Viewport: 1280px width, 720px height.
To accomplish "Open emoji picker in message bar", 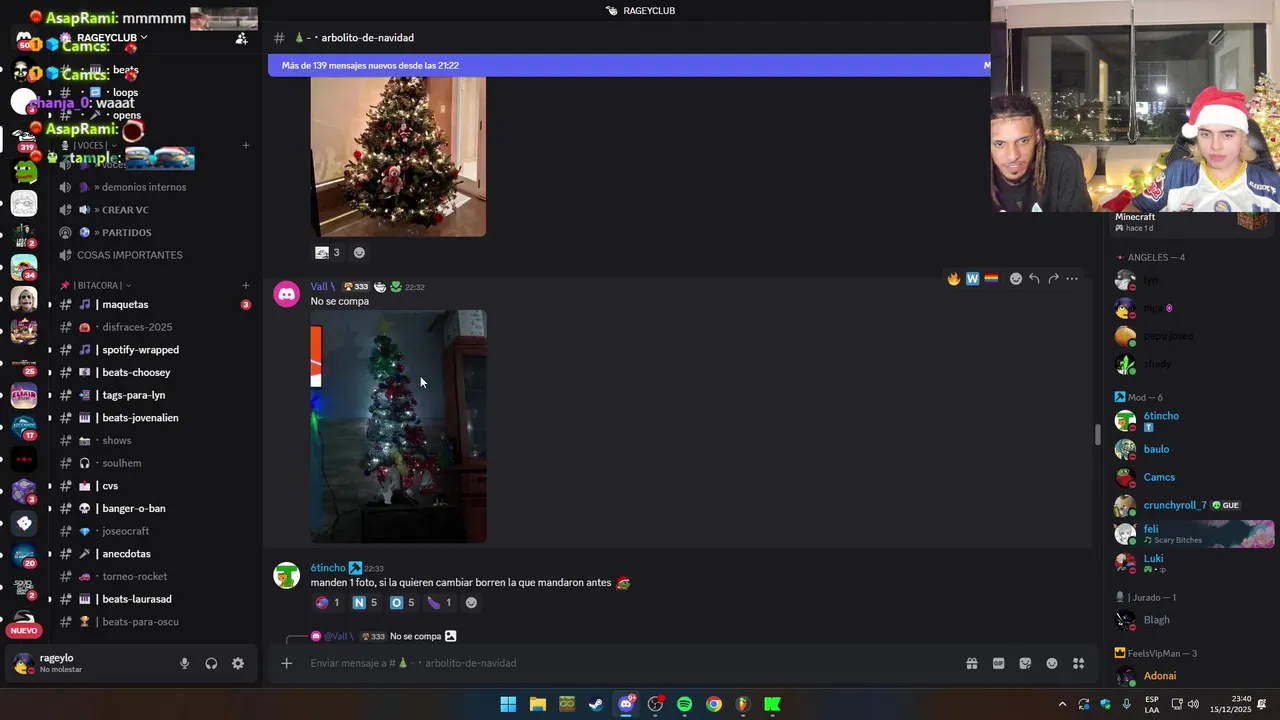I will [1052, 663].
